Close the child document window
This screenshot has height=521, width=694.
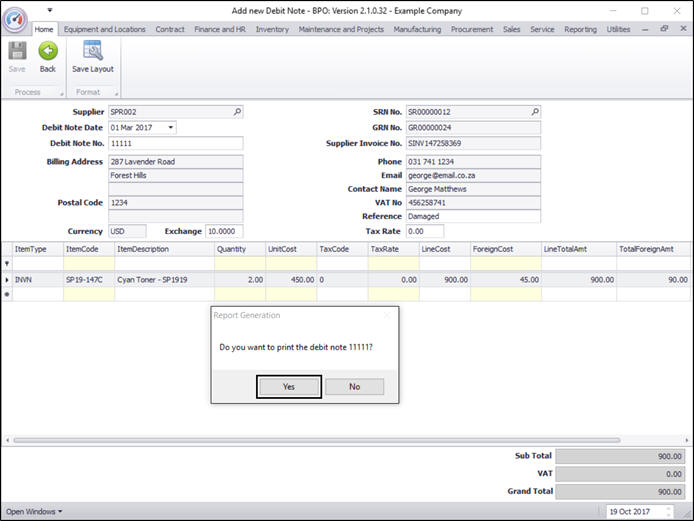pyautogui.click(x=683, y=28)
